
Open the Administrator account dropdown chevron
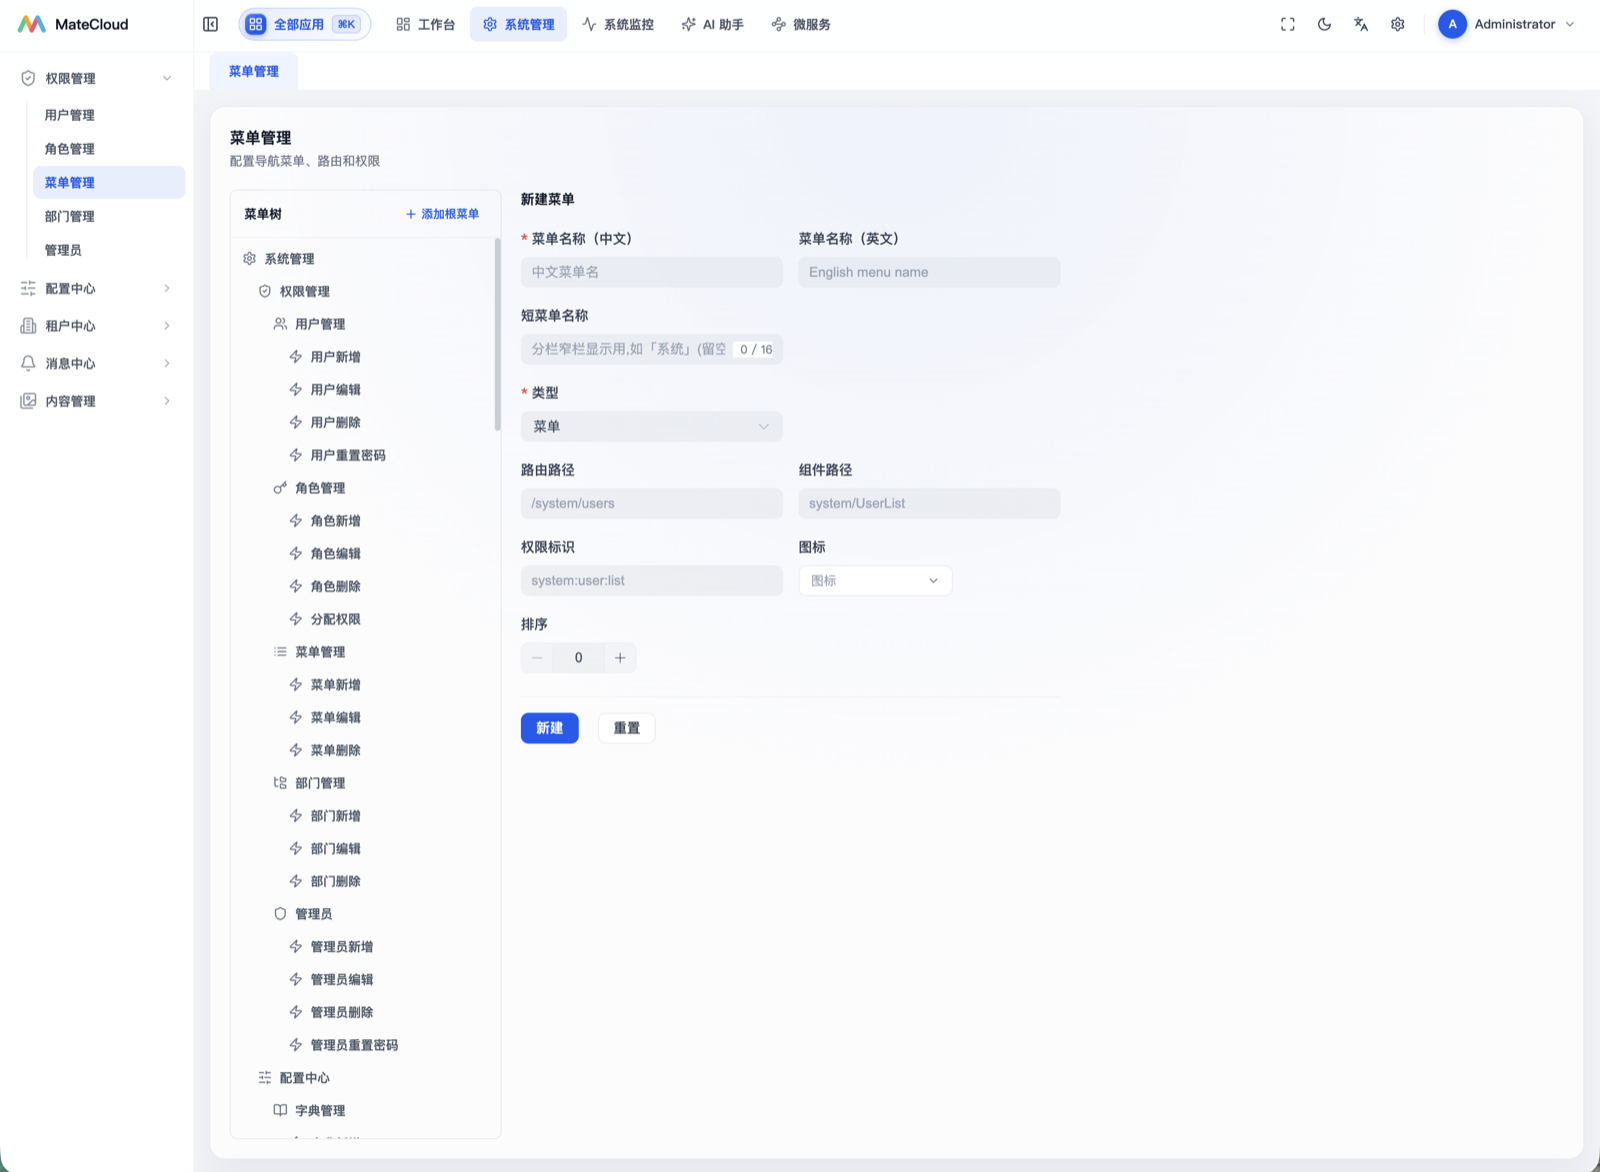point(1570,24)
